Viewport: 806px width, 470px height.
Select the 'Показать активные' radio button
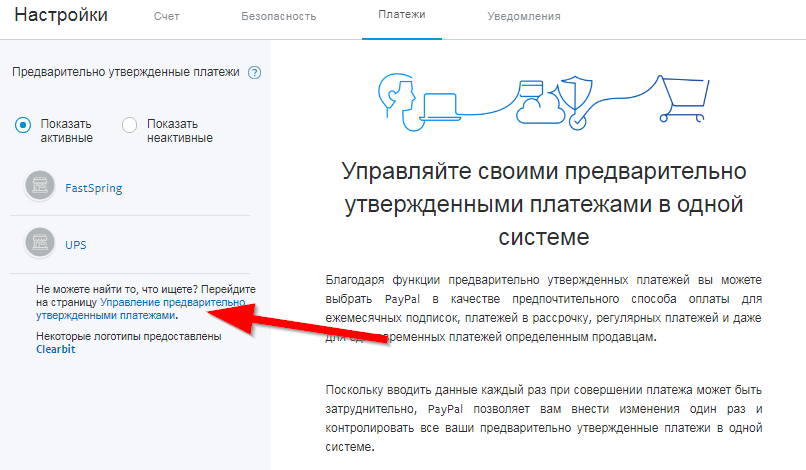coord(23,125)
